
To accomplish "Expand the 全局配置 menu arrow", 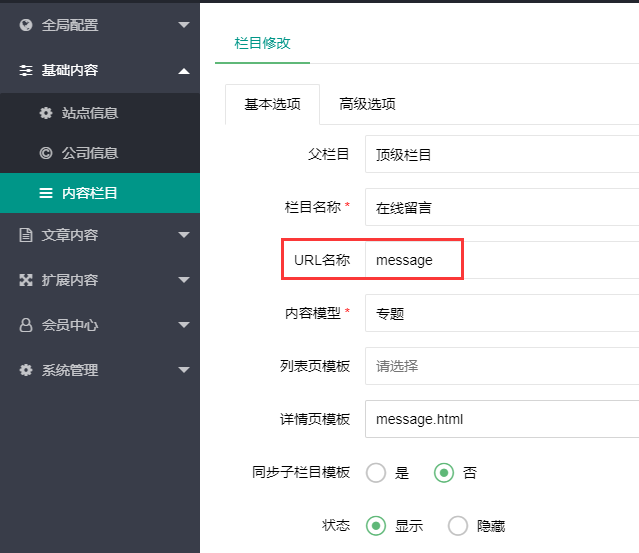I will [x=183, y=25].
